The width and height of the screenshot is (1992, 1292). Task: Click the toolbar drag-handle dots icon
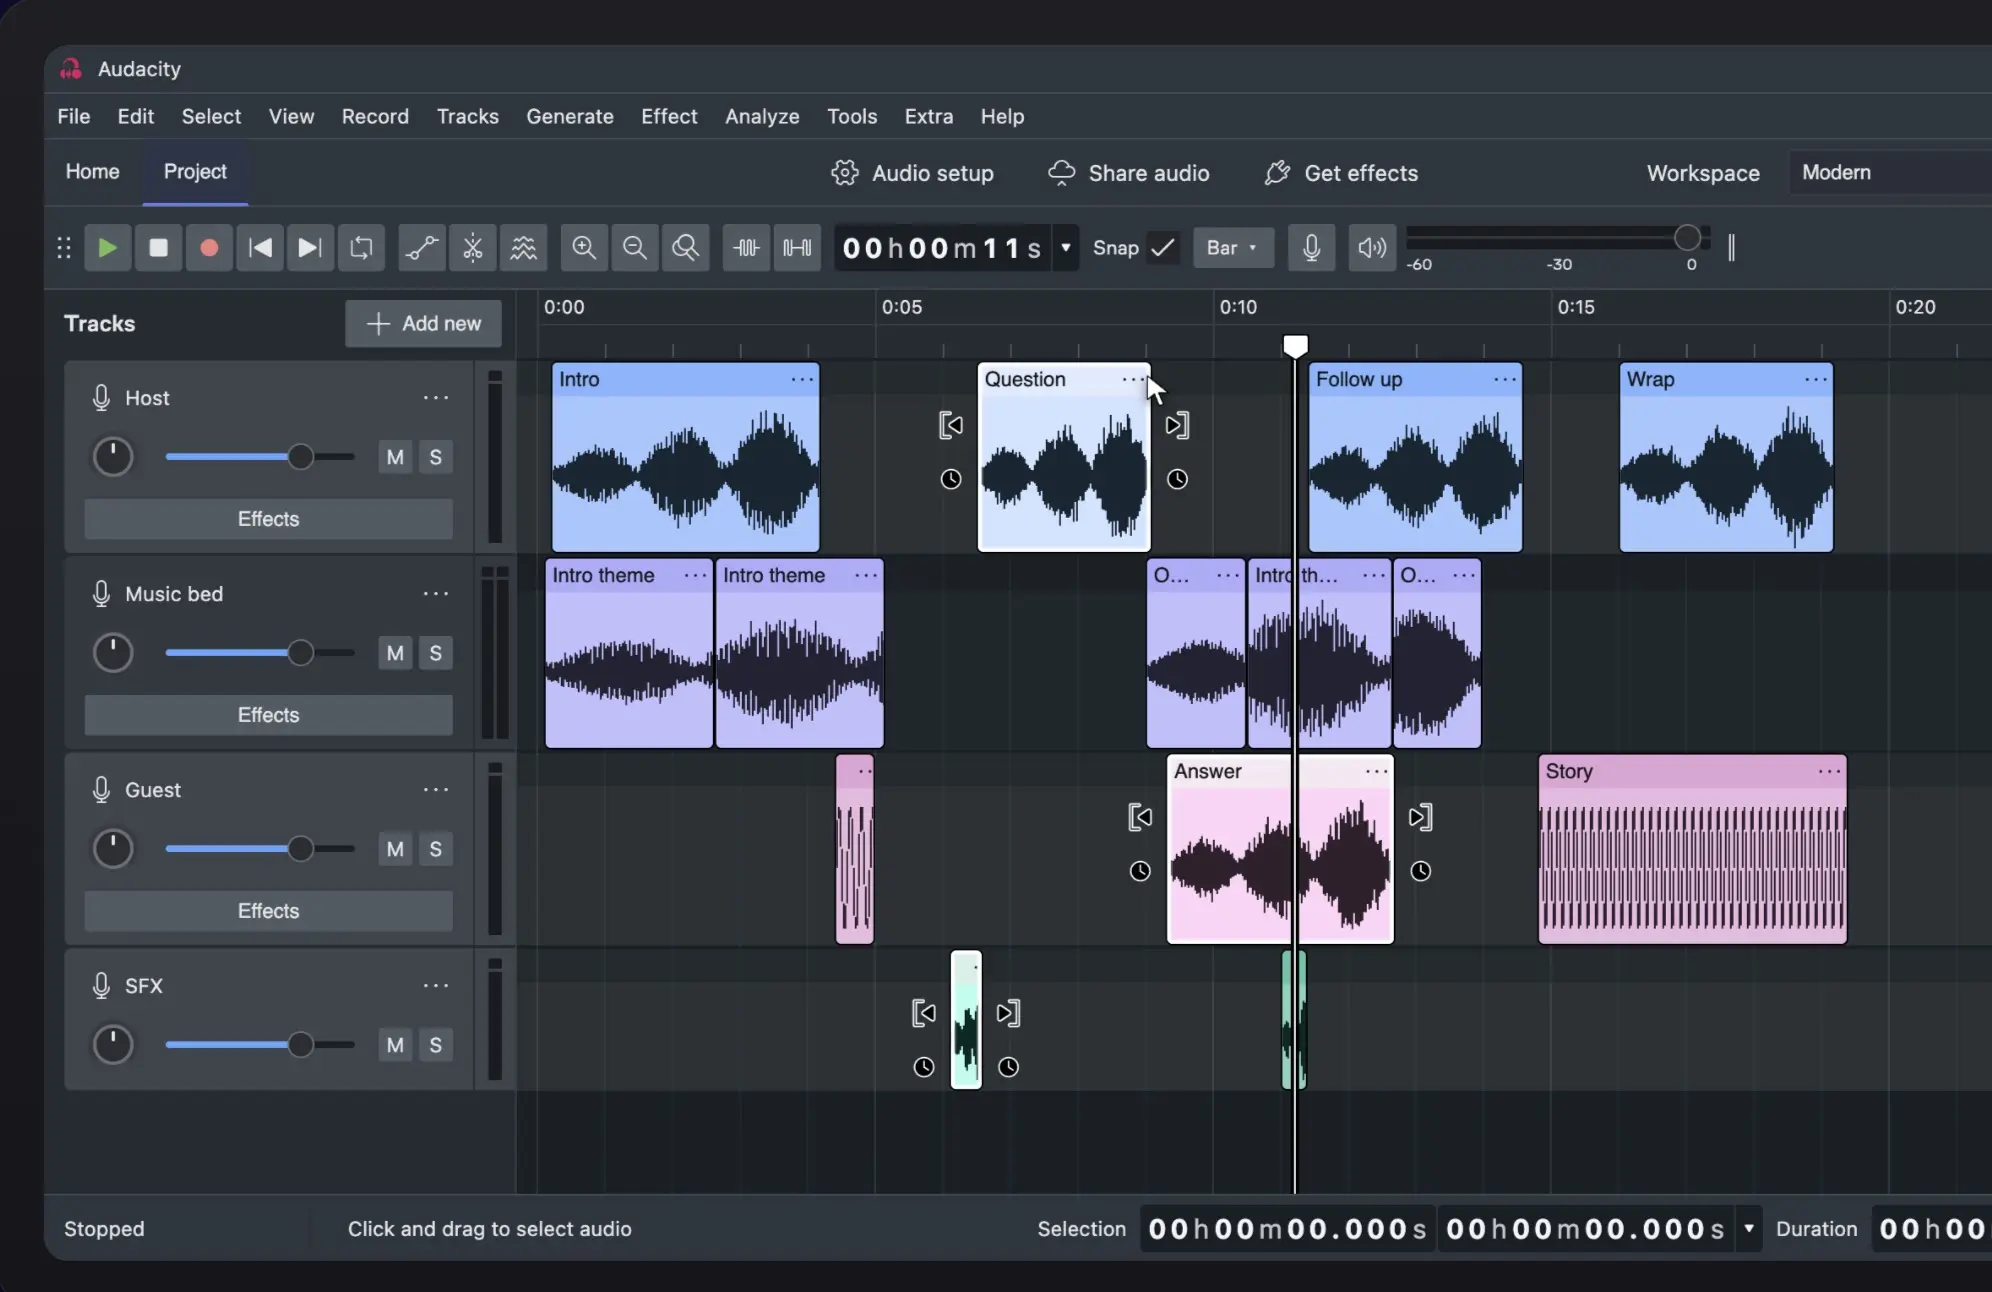pyautogui.click(x=64, y=248)
